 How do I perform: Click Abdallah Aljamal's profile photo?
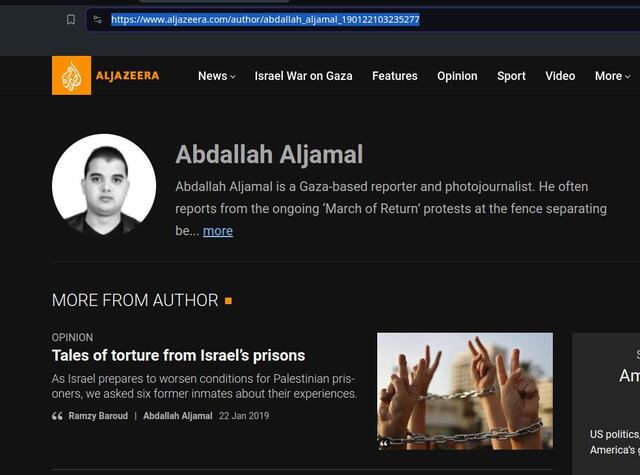104,186
